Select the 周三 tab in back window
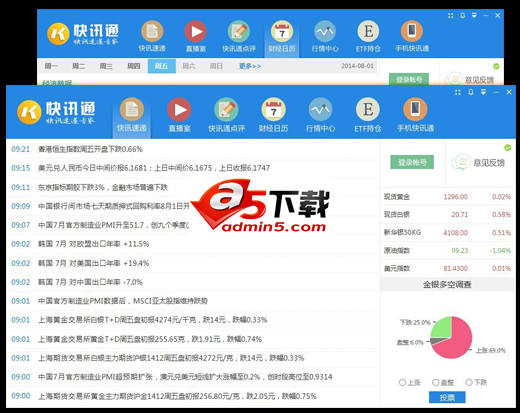Image resolution: width=520 pixels, height=413 pixels. 106,66
